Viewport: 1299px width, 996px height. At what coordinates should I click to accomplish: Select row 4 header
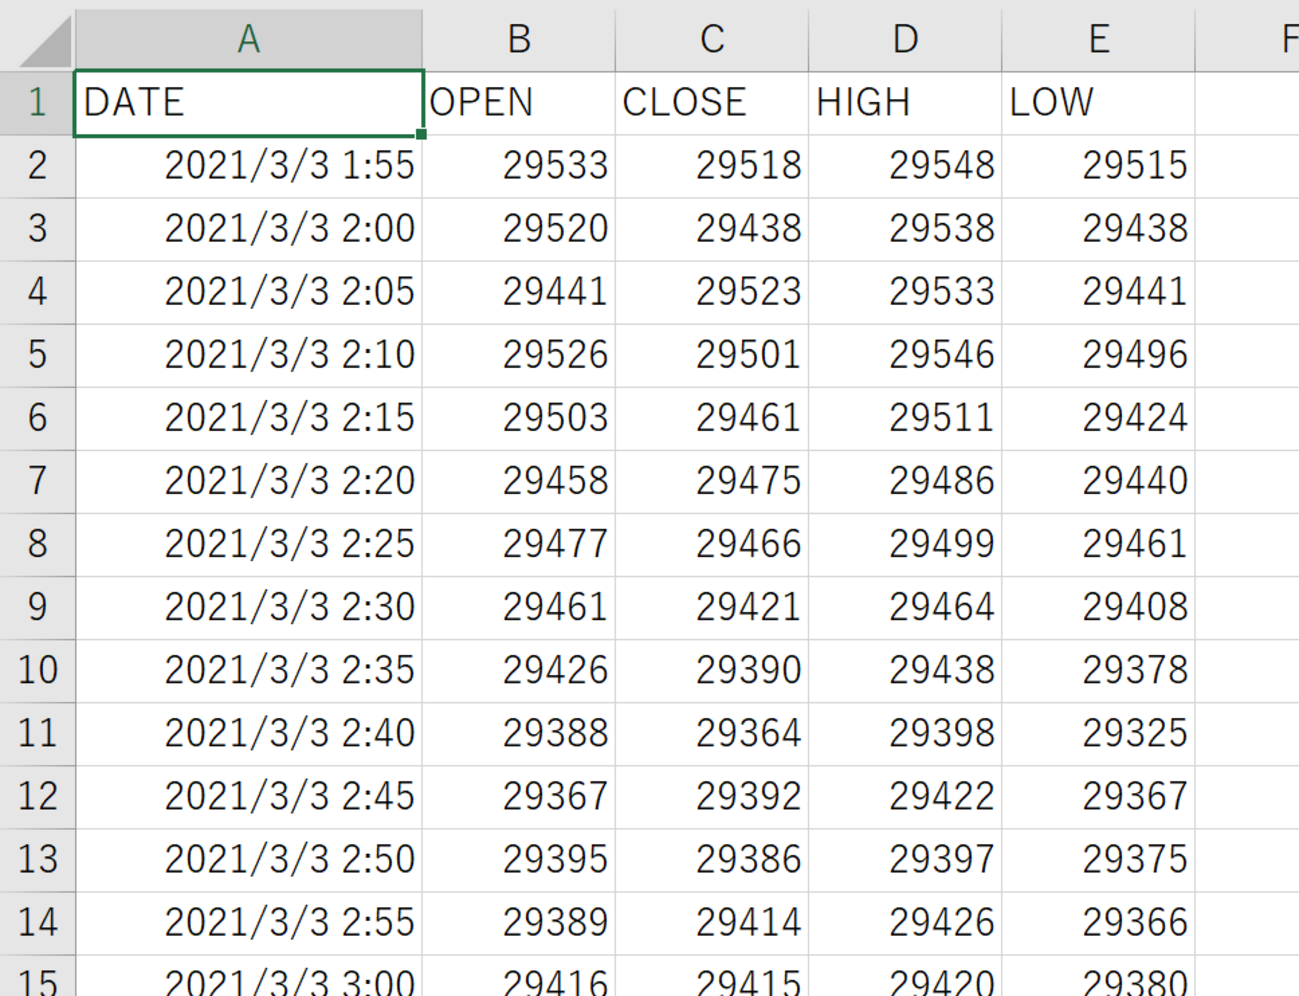38,292
